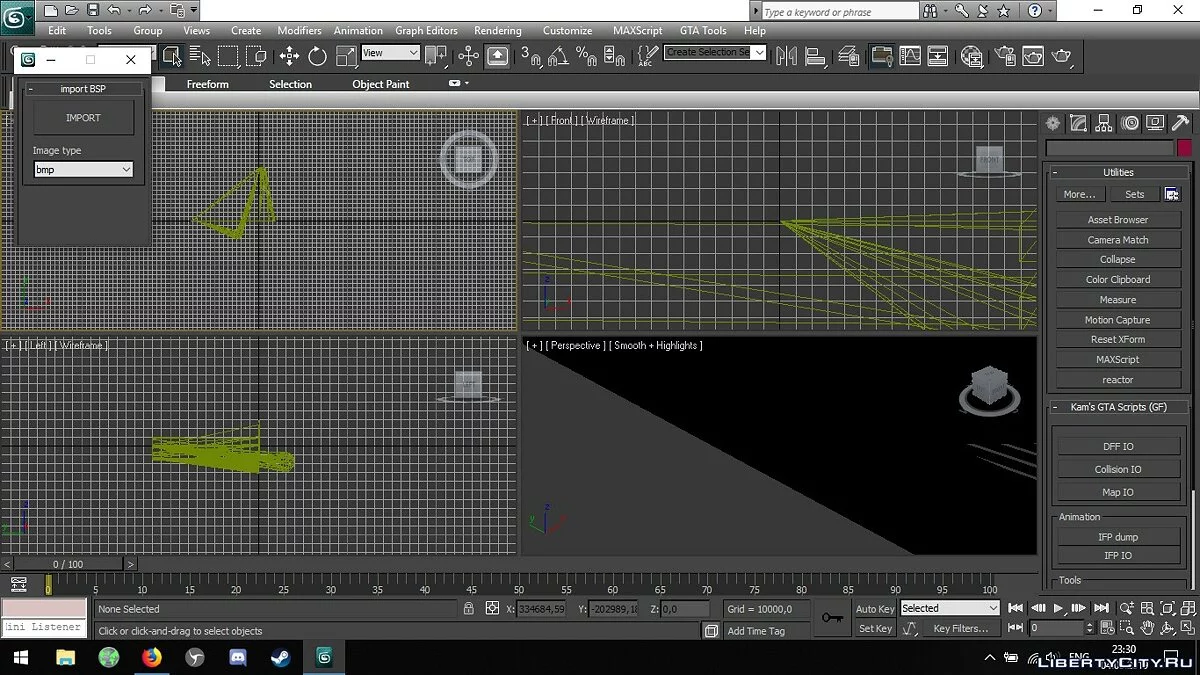
Task: Click the DFF IO button
Action: 1117,447
